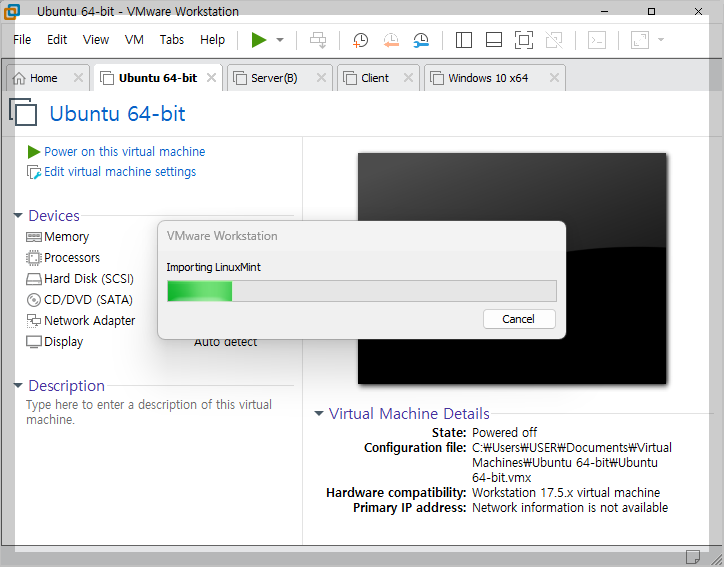Cancel the LinuxMint import

tap(519, 319)
